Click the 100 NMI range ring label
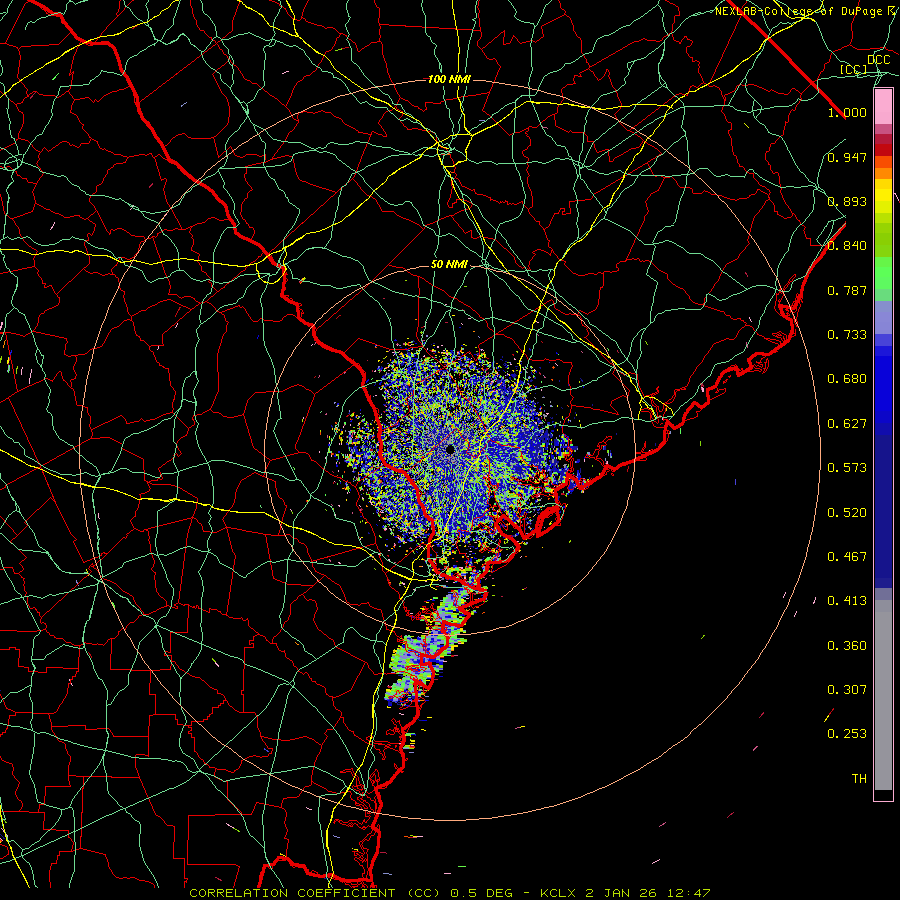 (449, 79)
